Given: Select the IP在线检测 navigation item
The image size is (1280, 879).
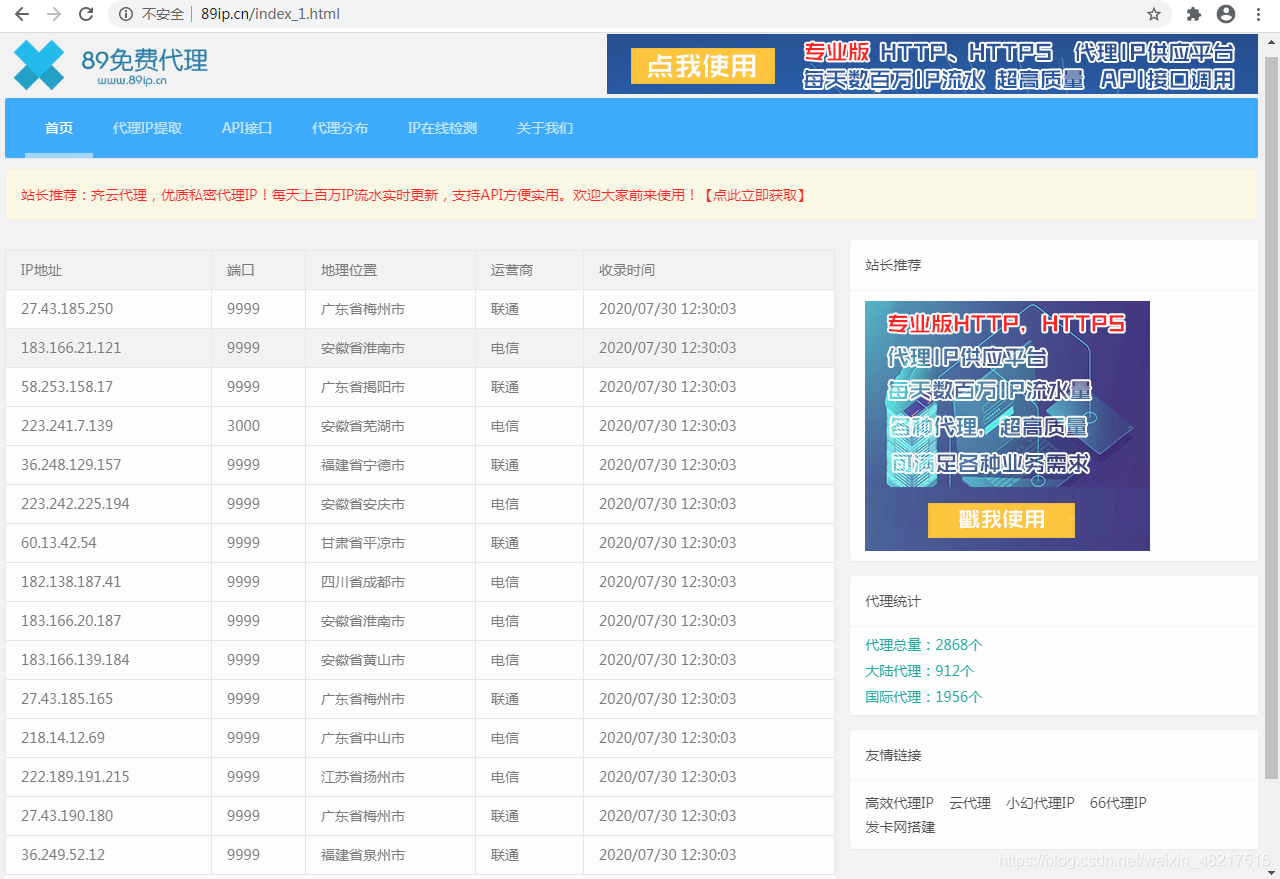Looking at the screenshot, I should tap(442, 128).
